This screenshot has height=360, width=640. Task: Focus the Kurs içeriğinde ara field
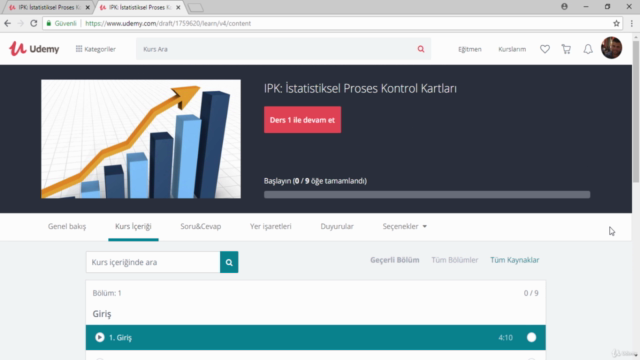click(153, 262)
